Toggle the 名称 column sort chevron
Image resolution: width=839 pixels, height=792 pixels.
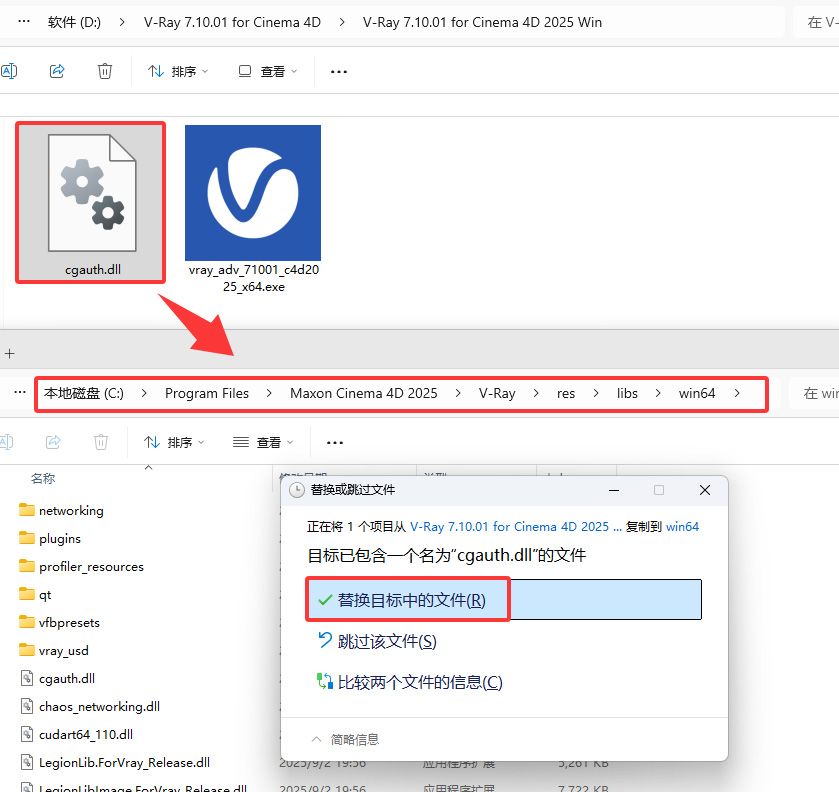(148, 468)
